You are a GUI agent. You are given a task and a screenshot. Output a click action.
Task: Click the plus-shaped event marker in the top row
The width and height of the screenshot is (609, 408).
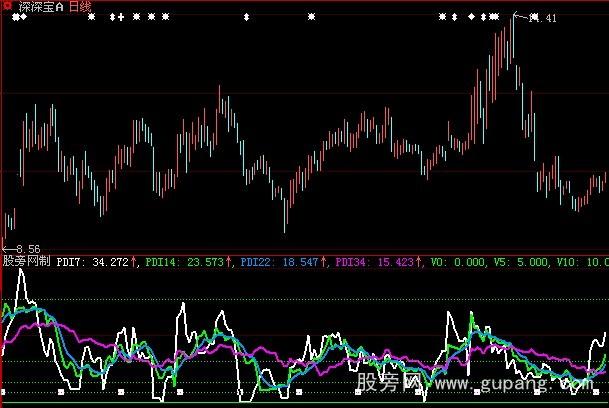(x=122, y=17)
